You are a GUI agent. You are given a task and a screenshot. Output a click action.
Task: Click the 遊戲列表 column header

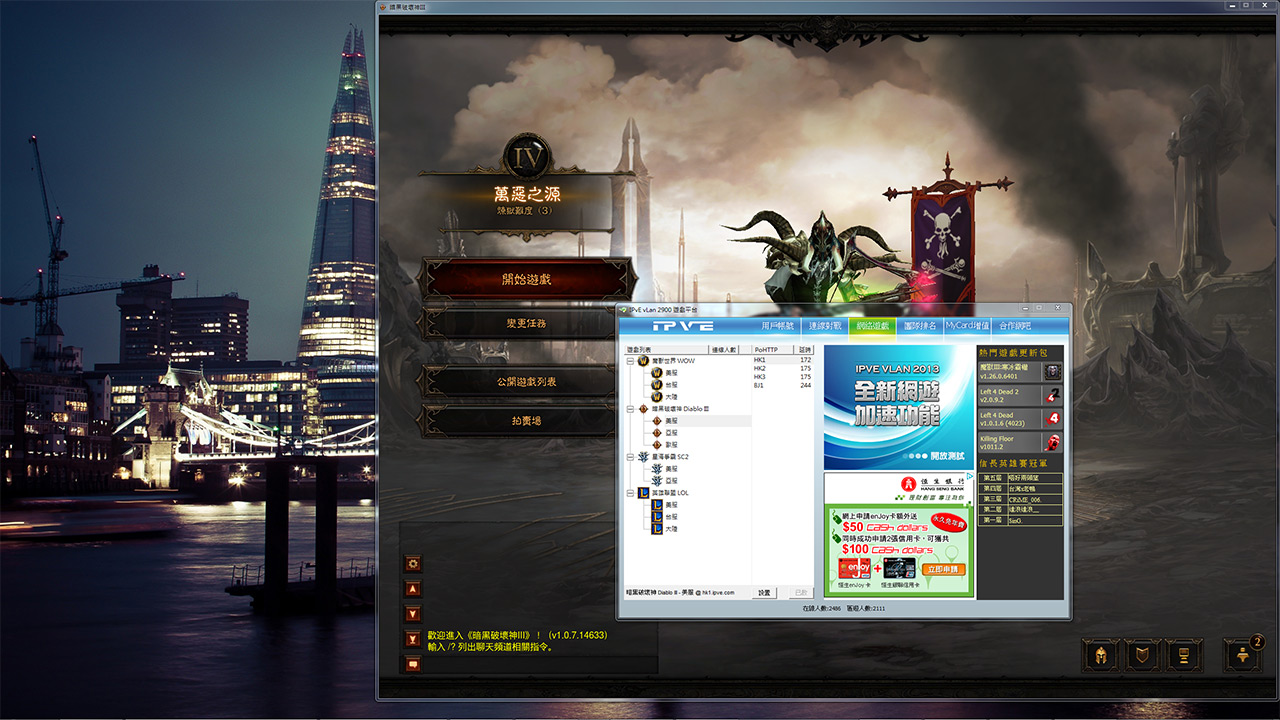[666, 350]
